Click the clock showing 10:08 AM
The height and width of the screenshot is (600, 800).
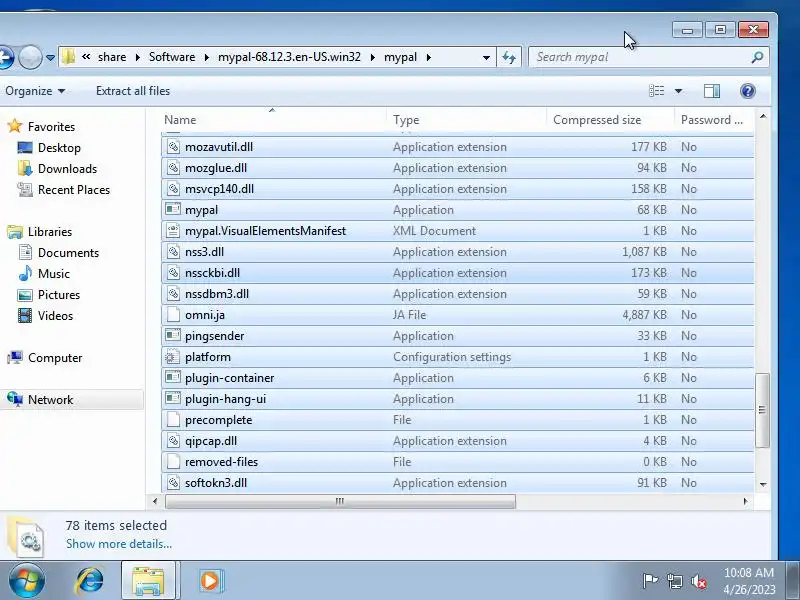pos(748,573)
